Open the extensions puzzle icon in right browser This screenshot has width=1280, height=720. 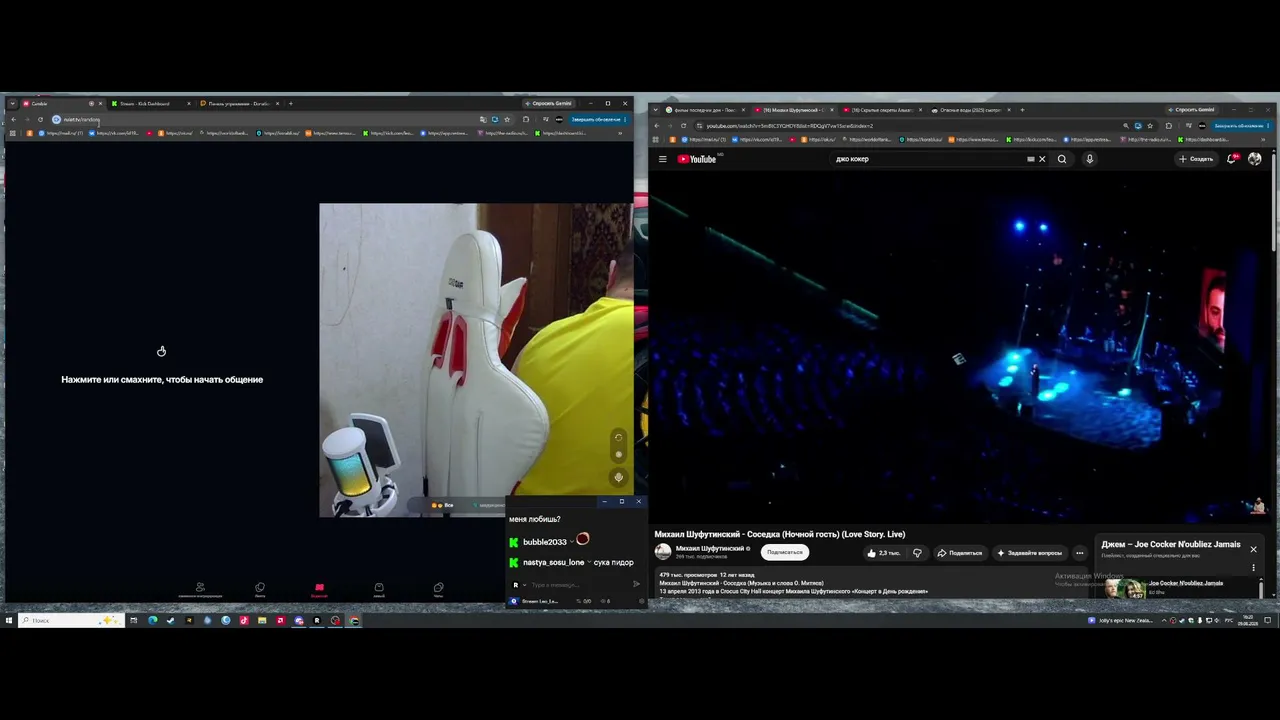click(1169, 126)
